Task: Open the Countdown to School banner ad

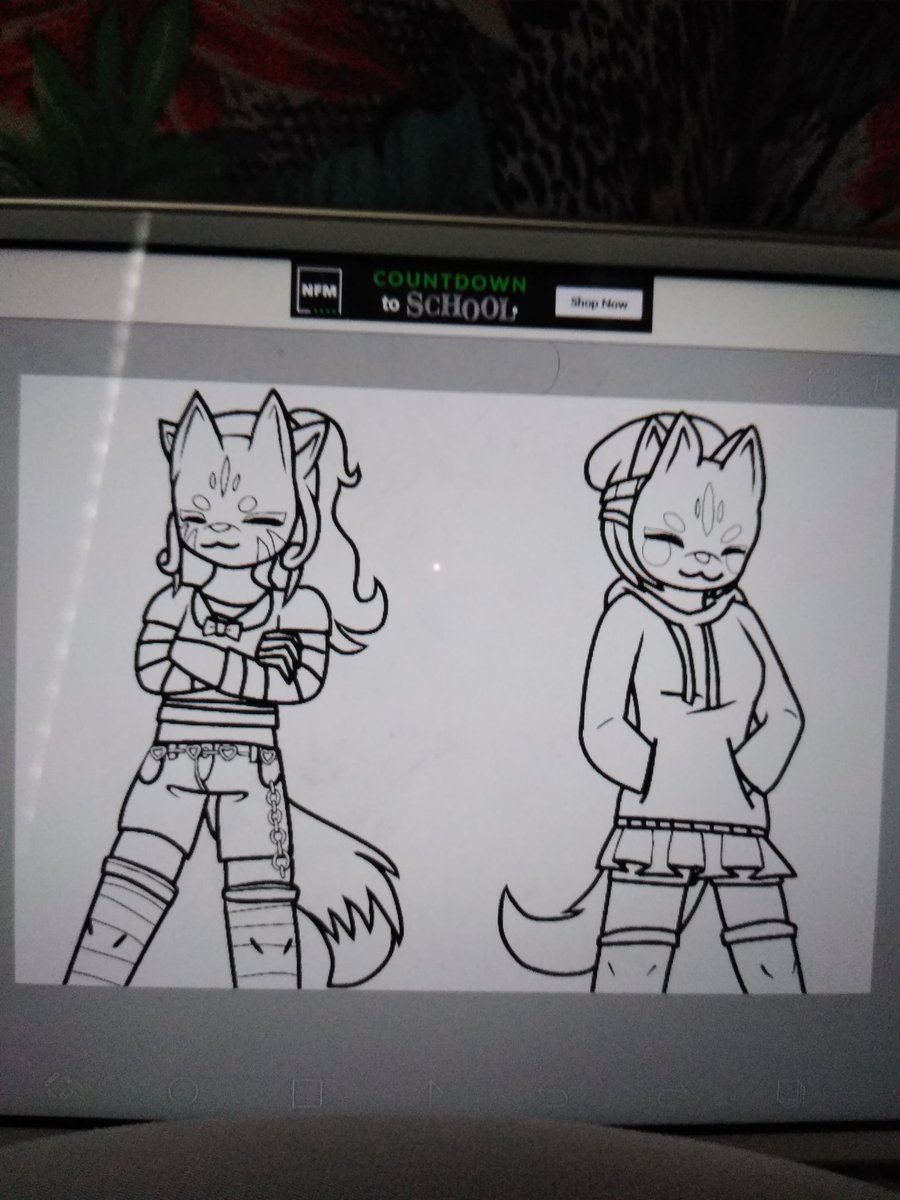Action: [x=471, y=295]
